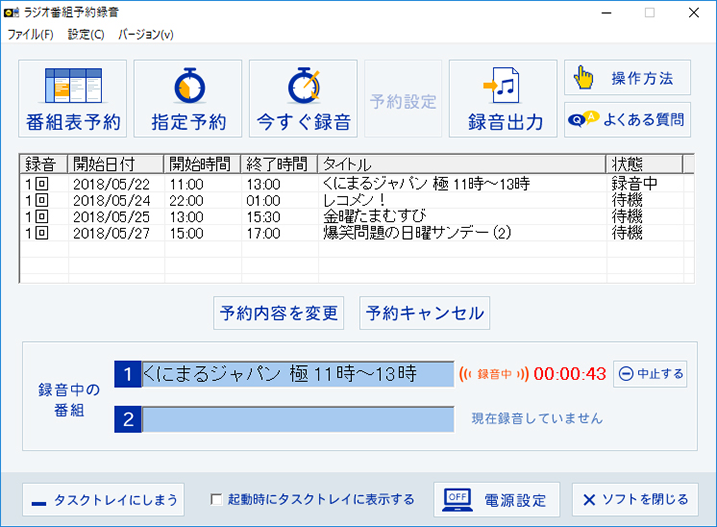
Task: Toggle 起動時にタスクトレイに表示する checkbox
Action: click(216, 499)
